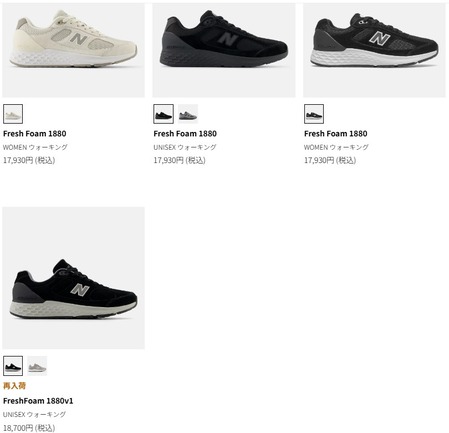Select the black swatch under the all-black UNISEX shoe
This screenshot has height=433, width=449.
[163, 114]
